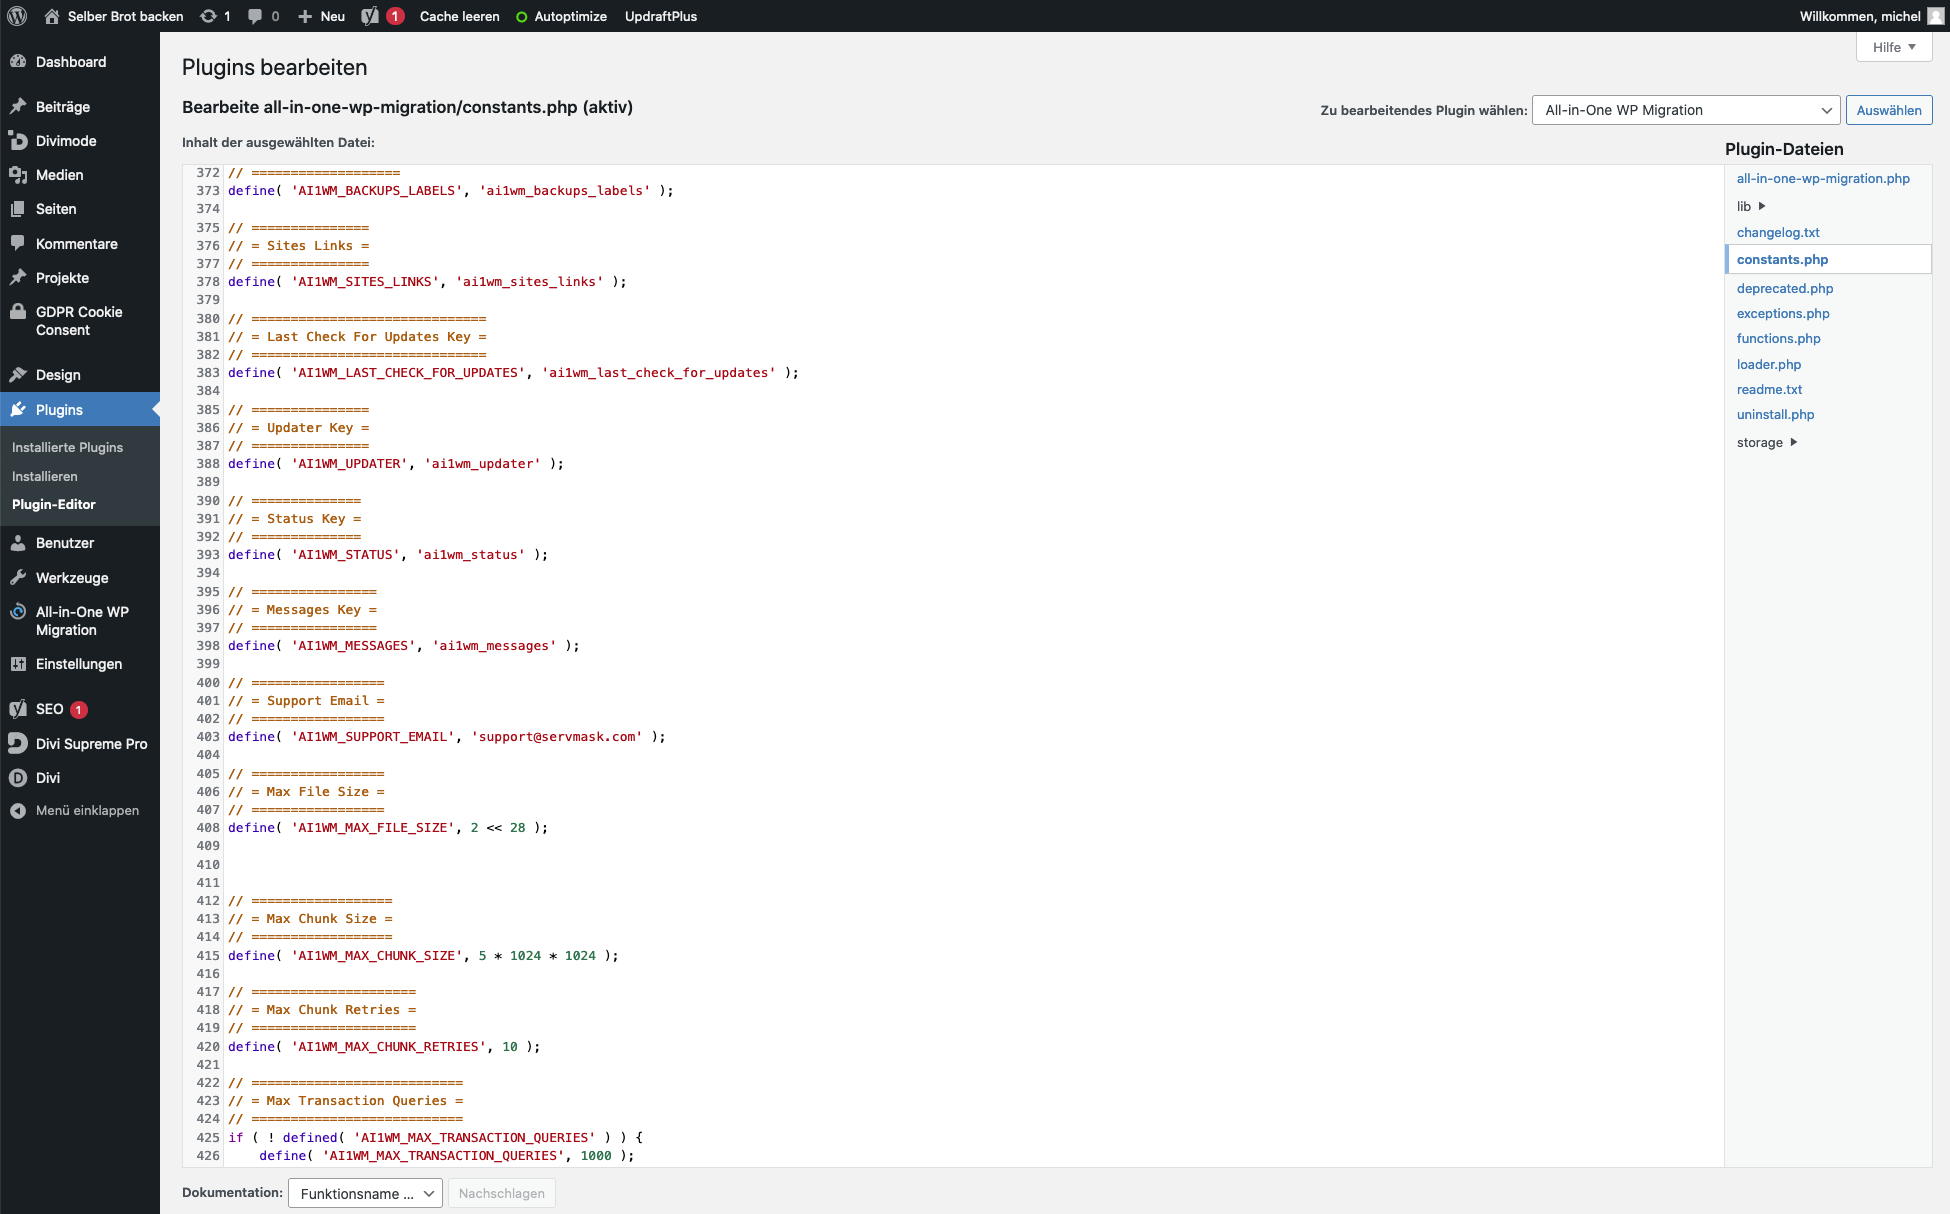Click the comments bubble icon in admin bar
Image resolution: width=1950 pixels, height=1214 pixels.
click(255, 16)
